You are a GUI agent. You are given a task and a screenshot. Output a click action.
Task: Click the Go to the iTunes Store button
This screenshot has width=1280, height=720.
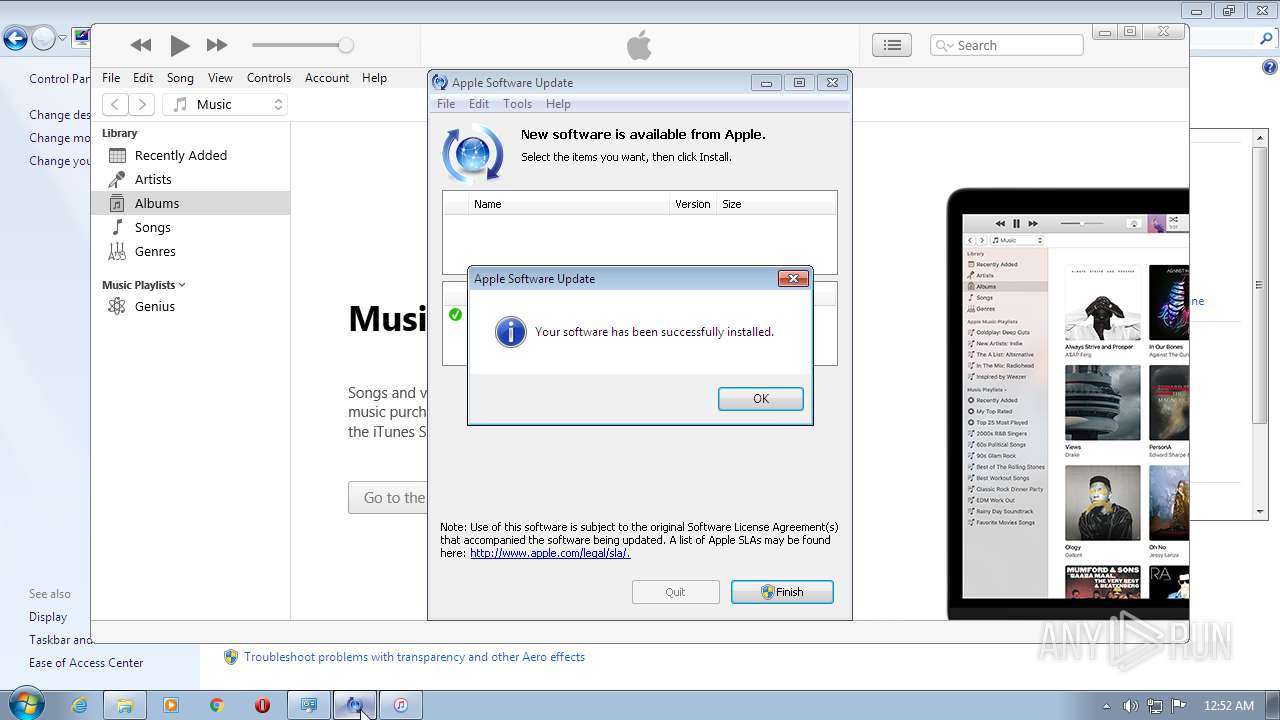[x=388, y=498]
